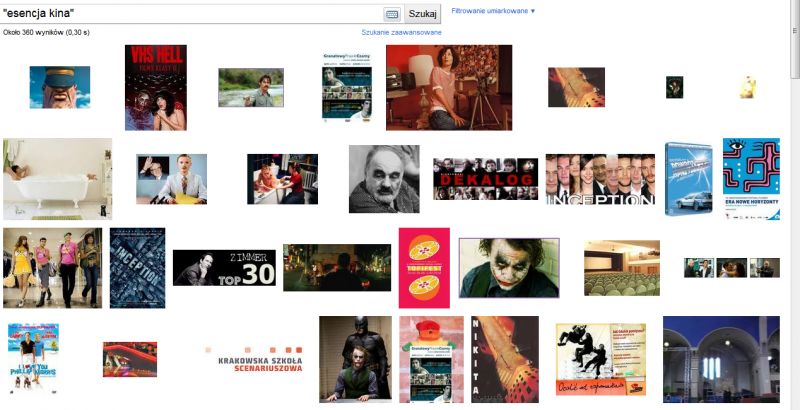Open the Era Nowe Horyzonty poster
This screenshot has width=800, height=410.
752,179
